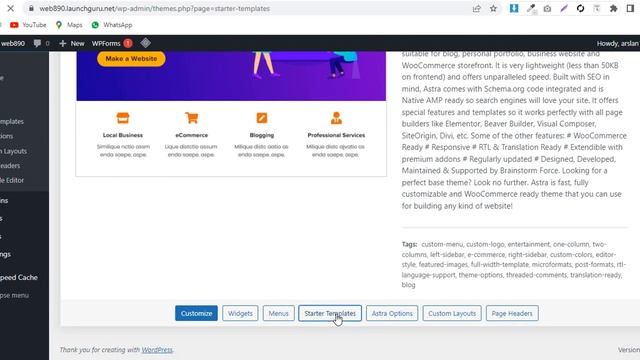Click the Blogging pencil icon
The image size is (640, 360).
262,118
